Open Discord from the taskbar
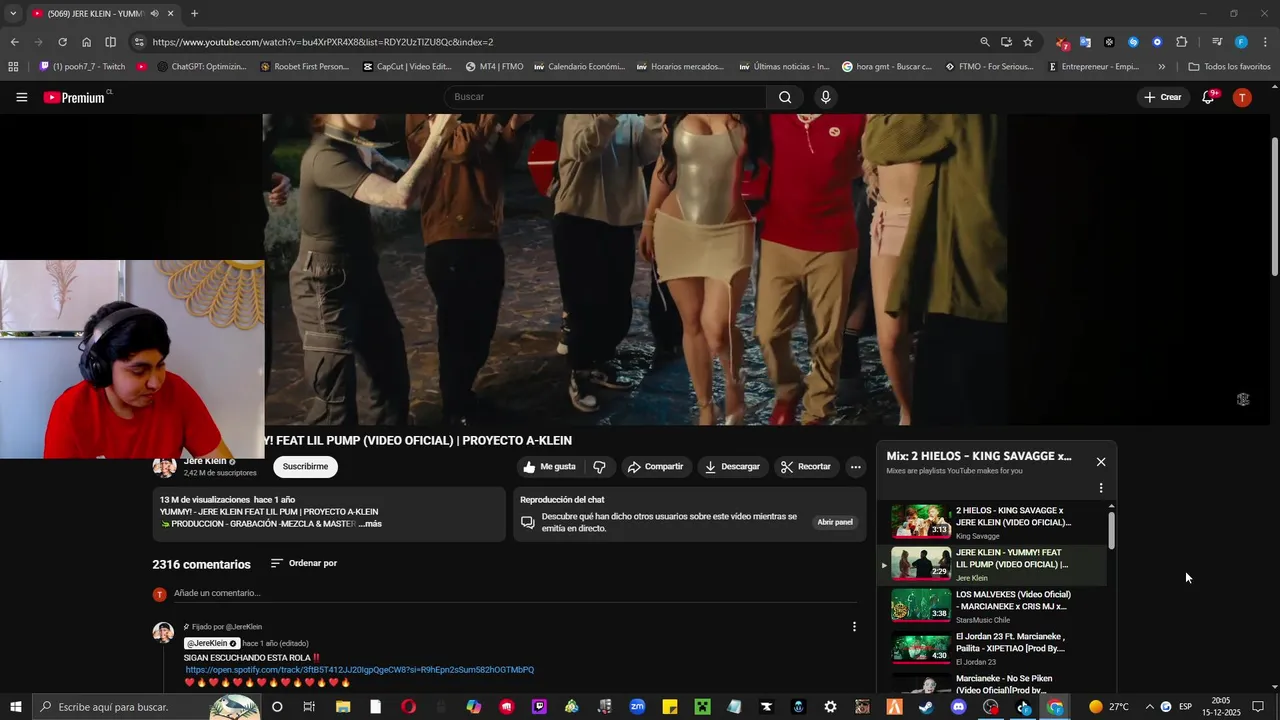Image resolution: width=1280 pixels, height=720 pixels. pos(959,707)
